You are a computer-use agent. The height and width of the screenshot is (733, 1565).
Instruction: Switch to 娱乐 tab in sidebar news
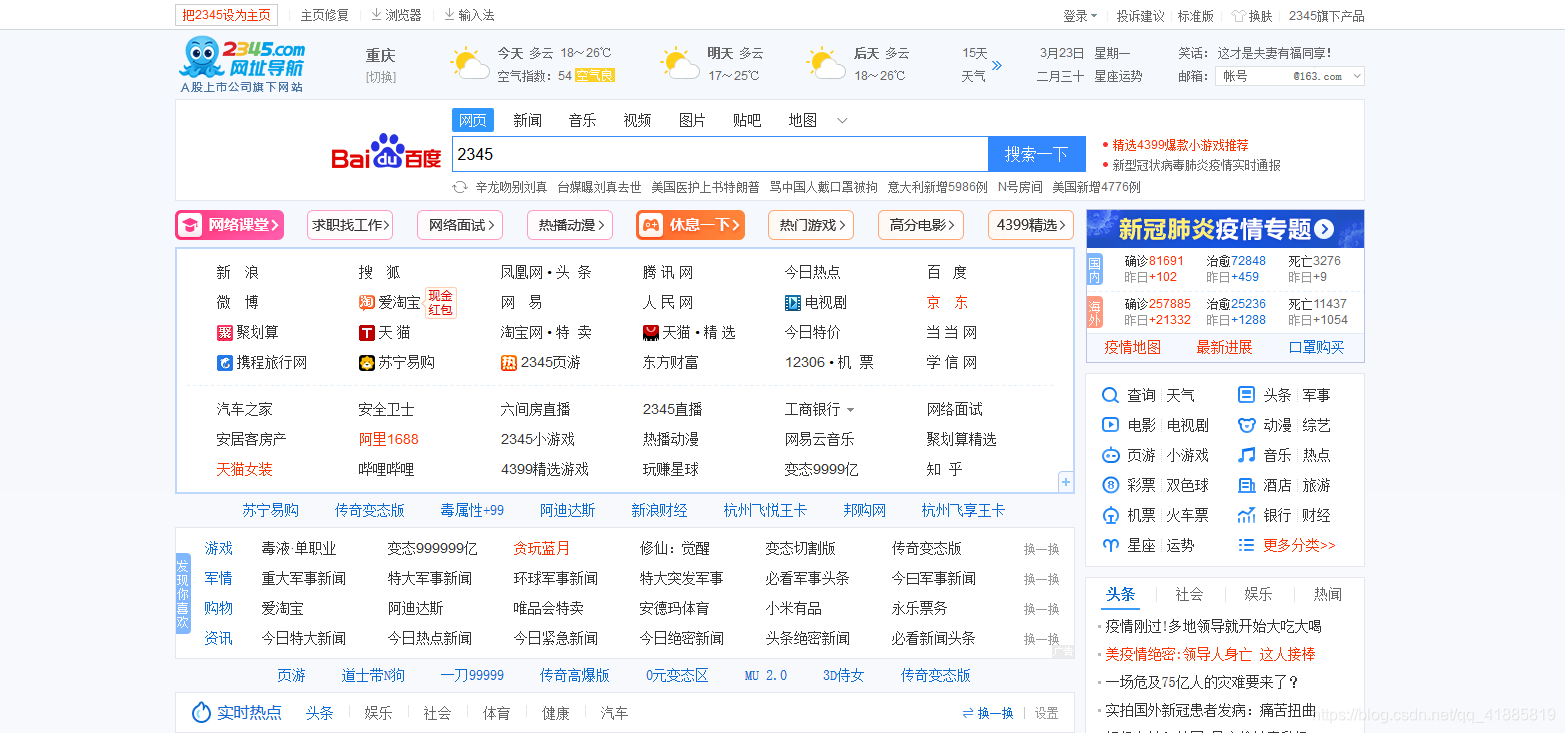coord(1258,594)
